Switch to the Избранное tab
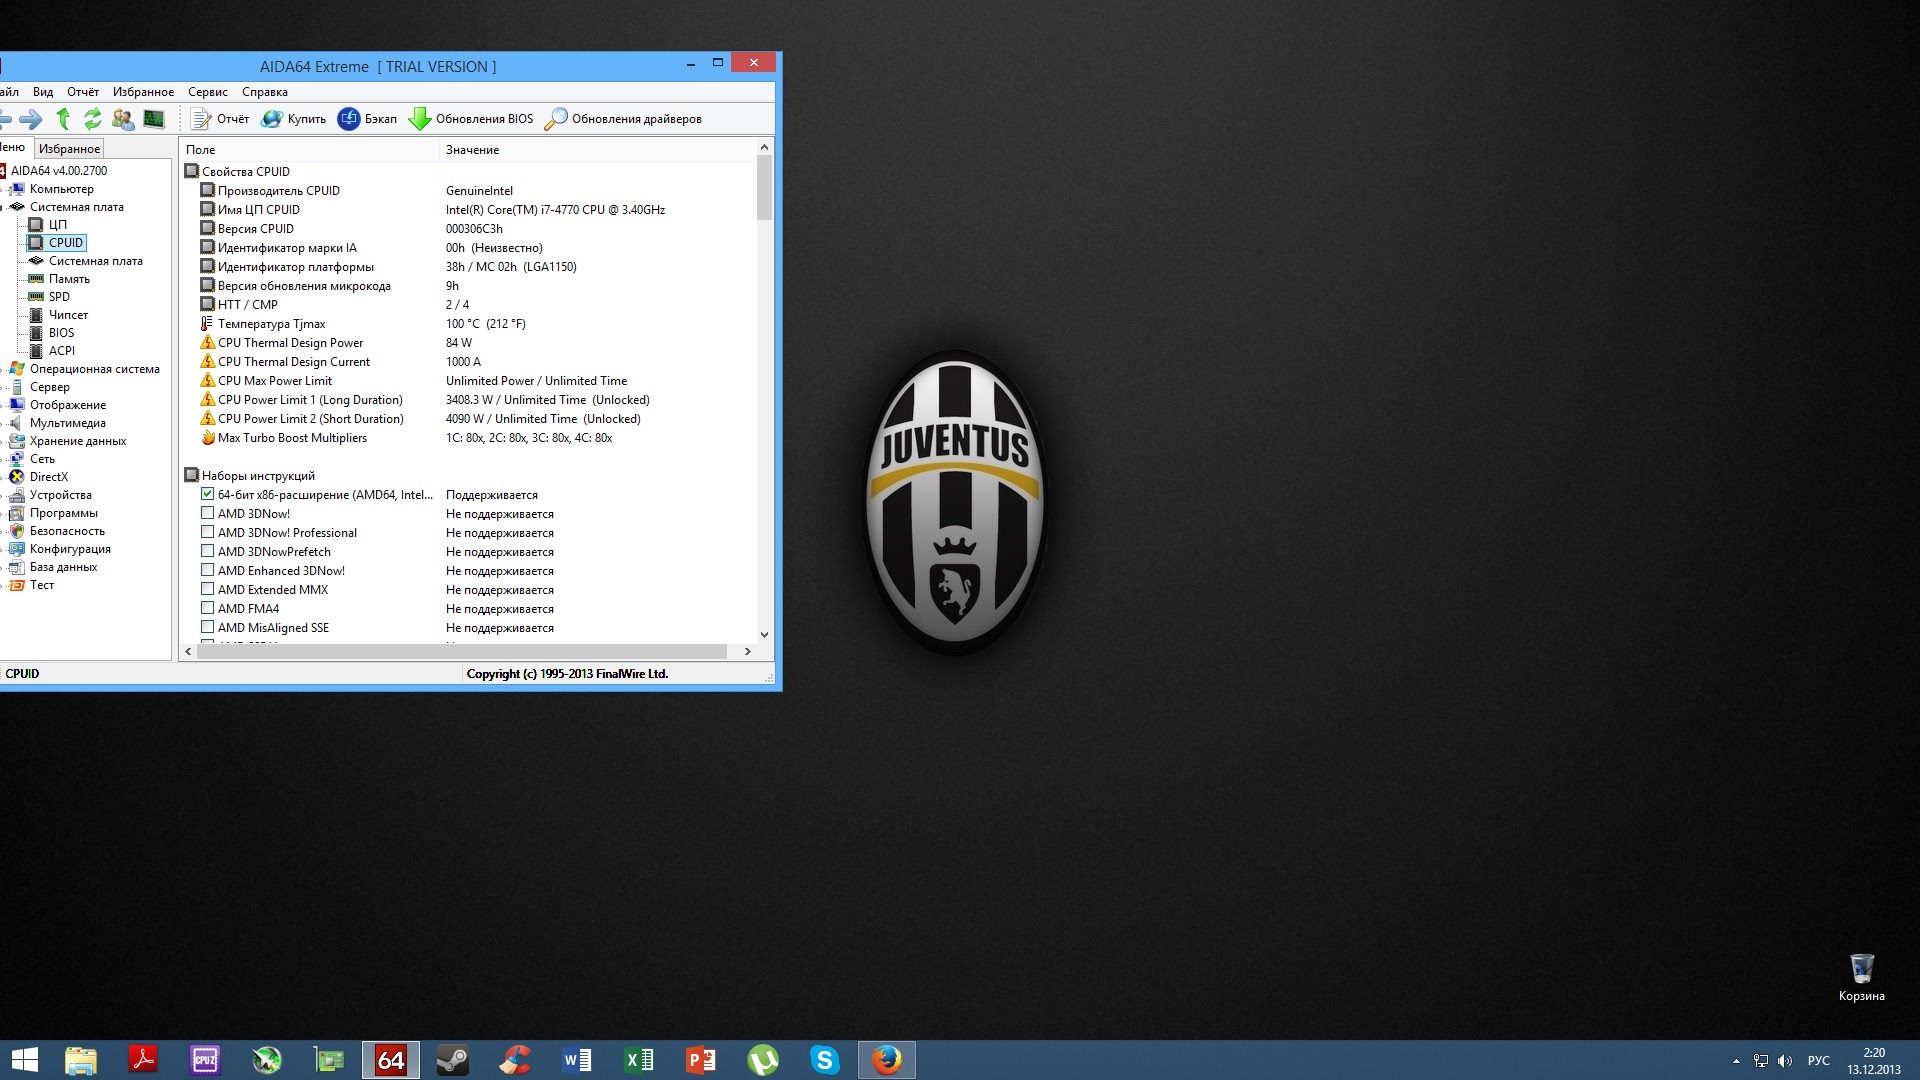 coord(69,148)
